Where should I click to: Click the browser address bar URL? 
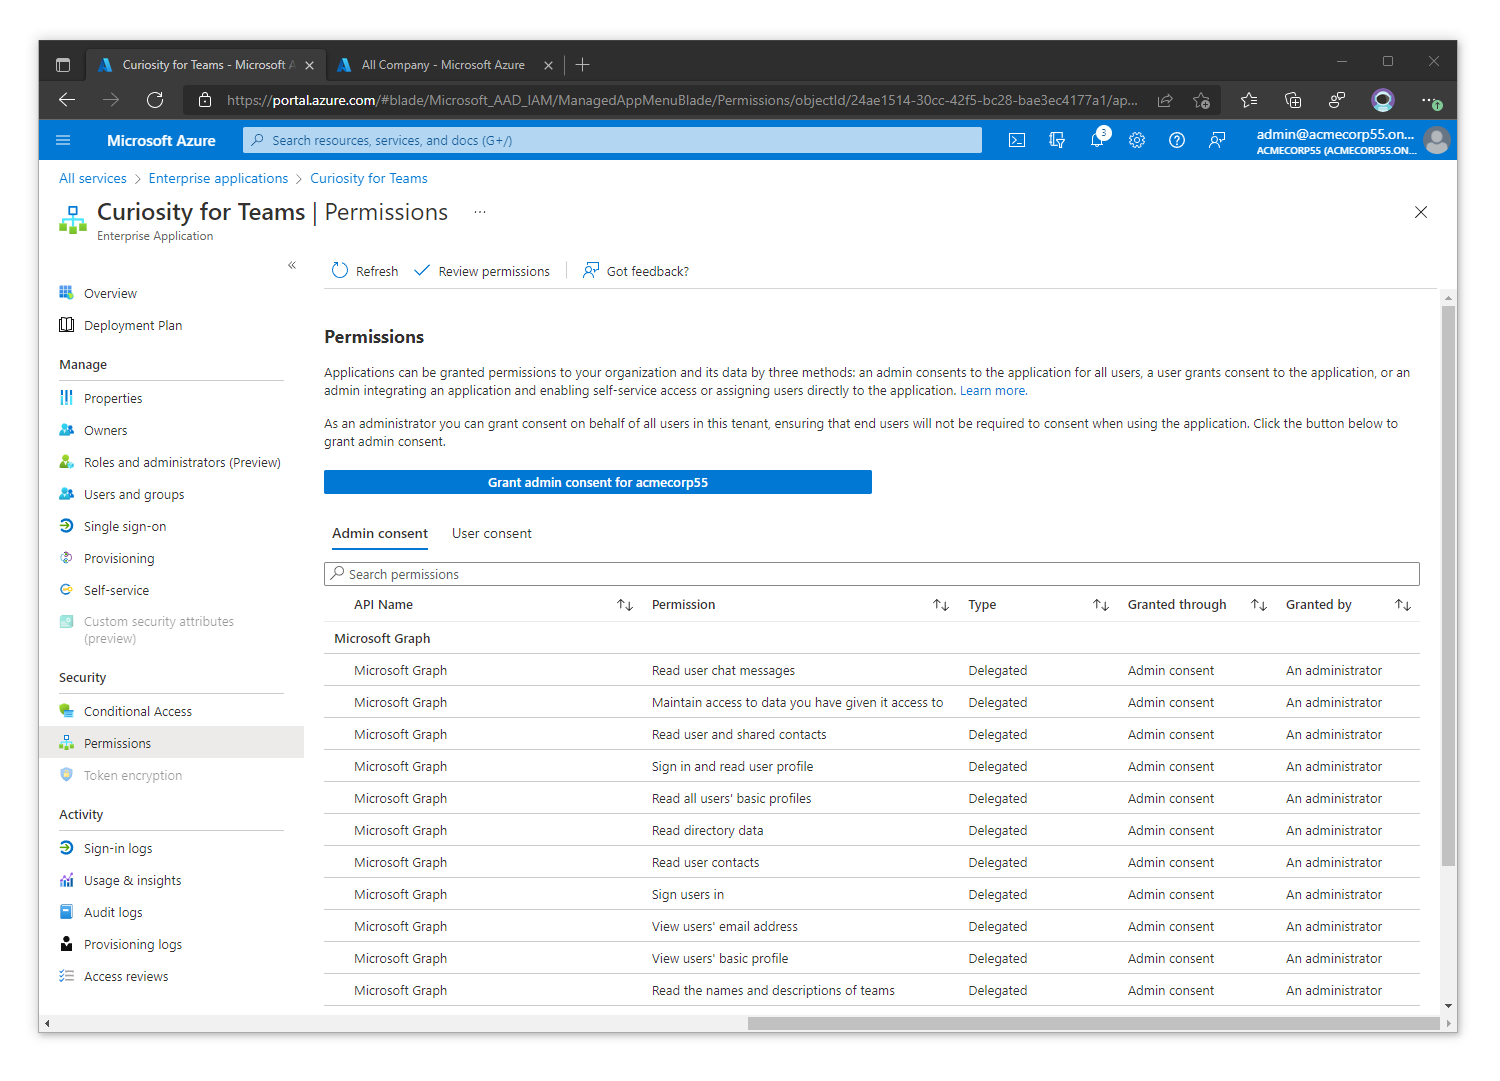(680, 100)
